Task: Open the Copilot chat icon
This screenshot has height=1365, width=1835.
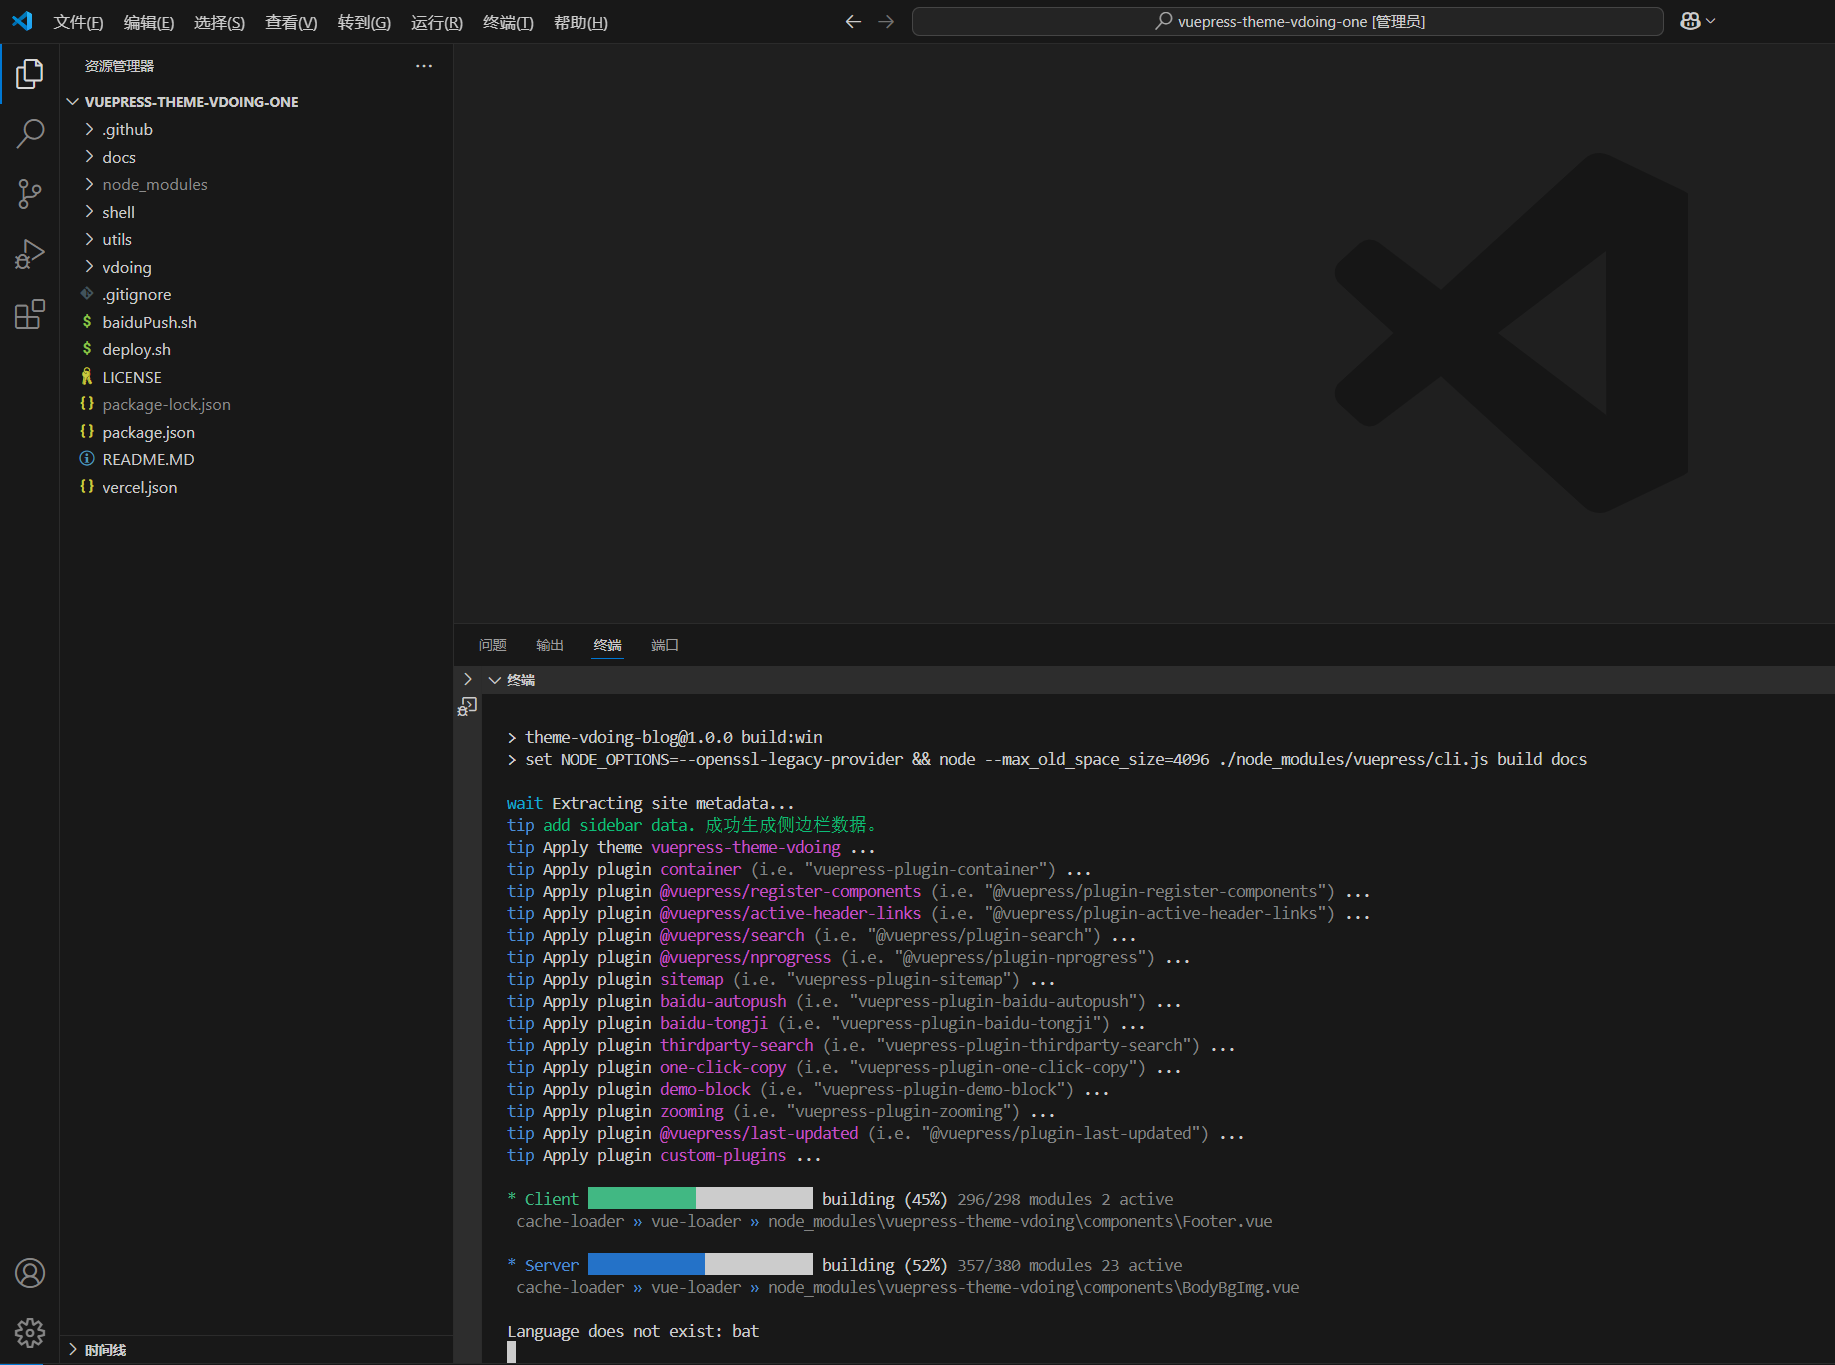Action: (x=1690, y=21)
